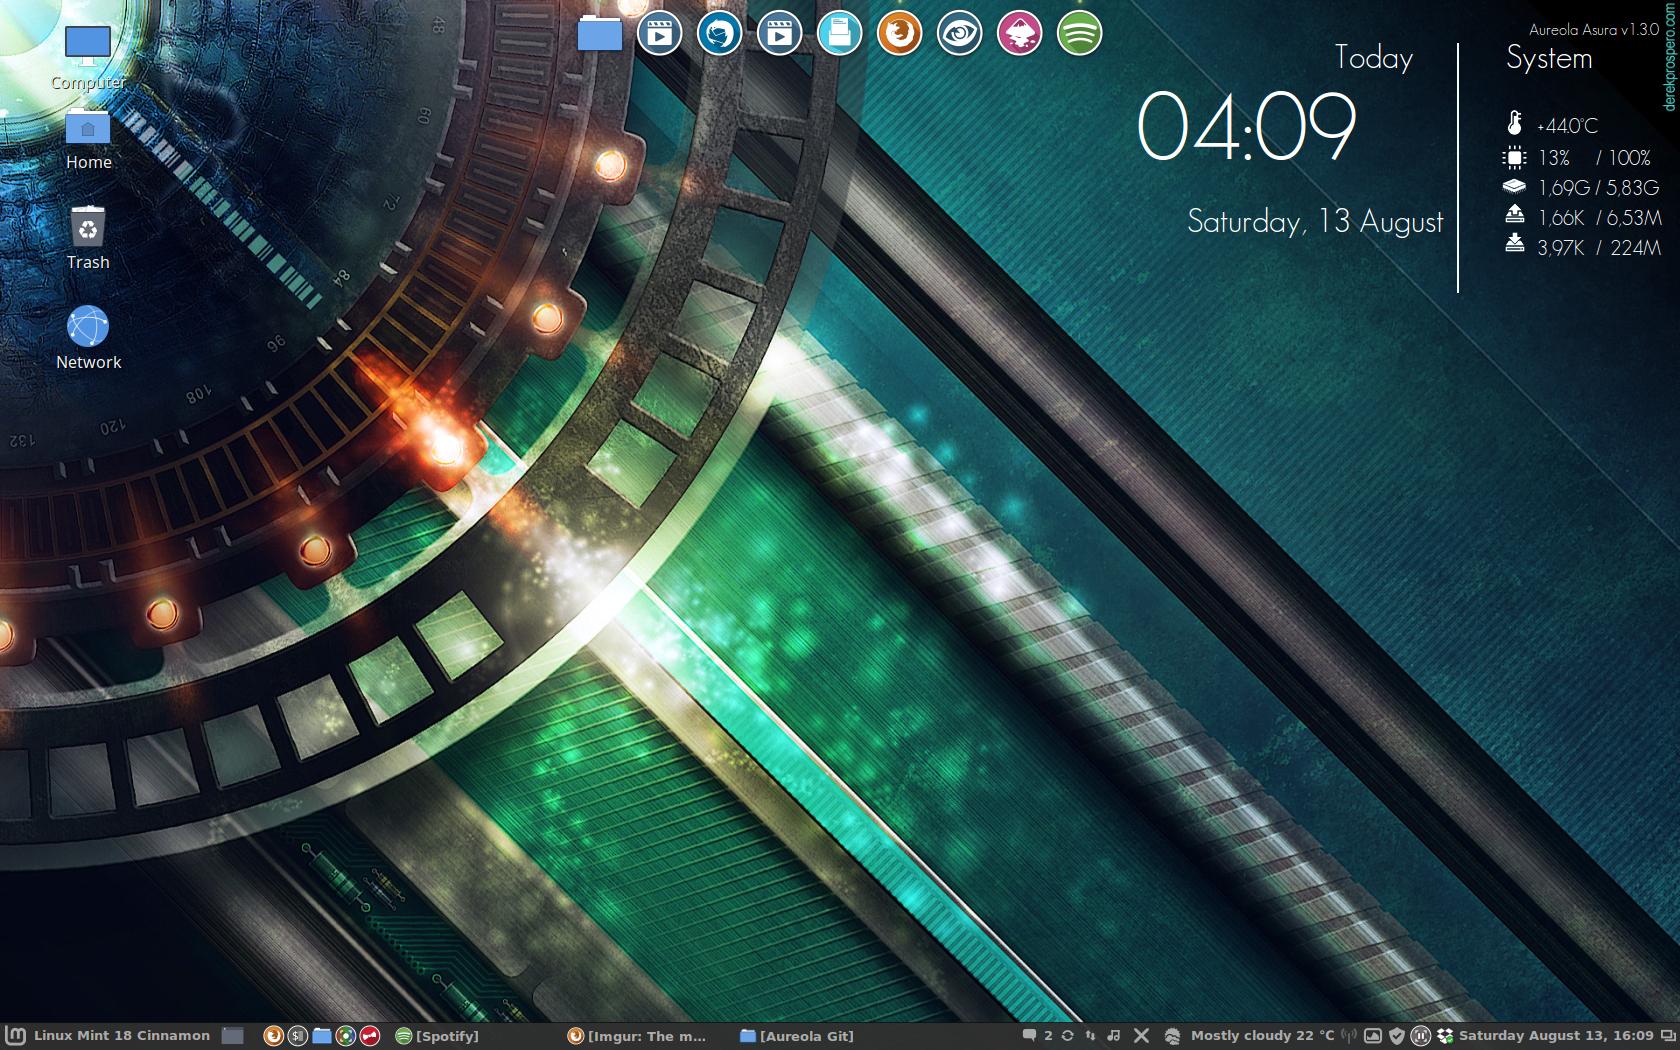1680x1050 pixels.
Task: Open the terminal panel launcher
Action: pos(297,1036)
